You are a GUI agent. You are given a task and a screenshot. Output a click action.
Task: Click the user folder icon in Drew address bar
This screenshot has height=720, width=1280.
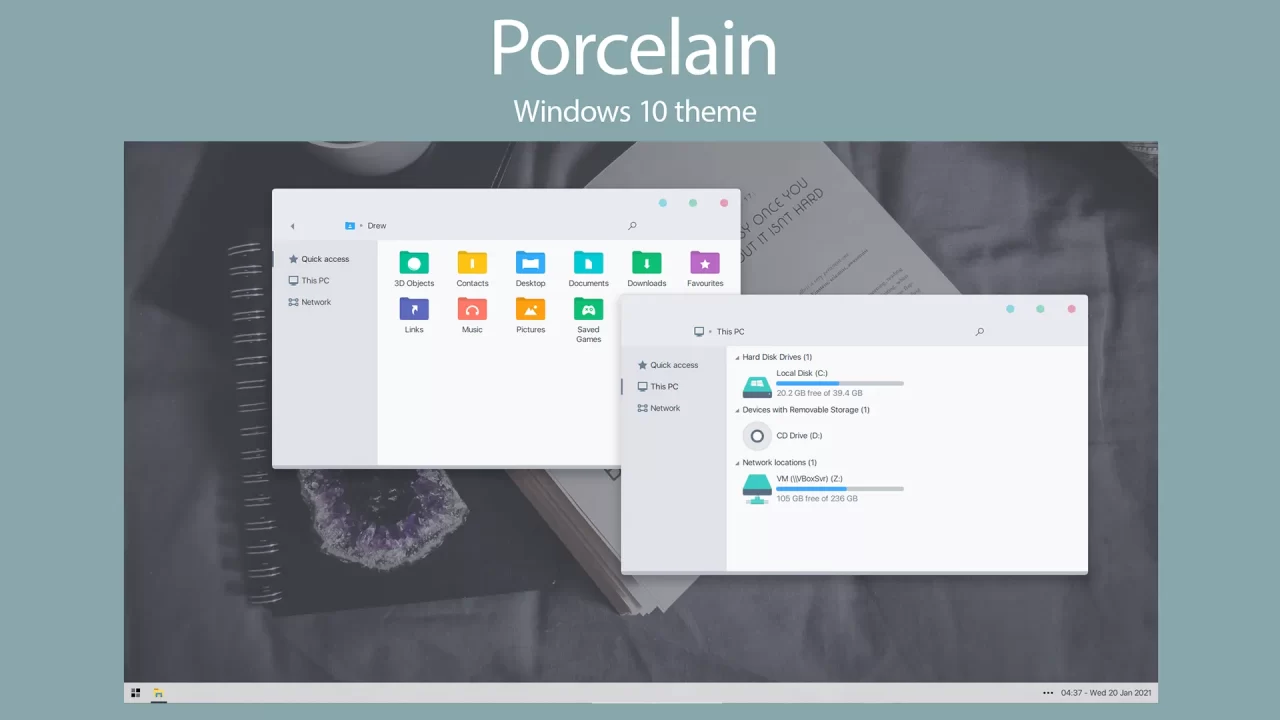tap(350, 226)
